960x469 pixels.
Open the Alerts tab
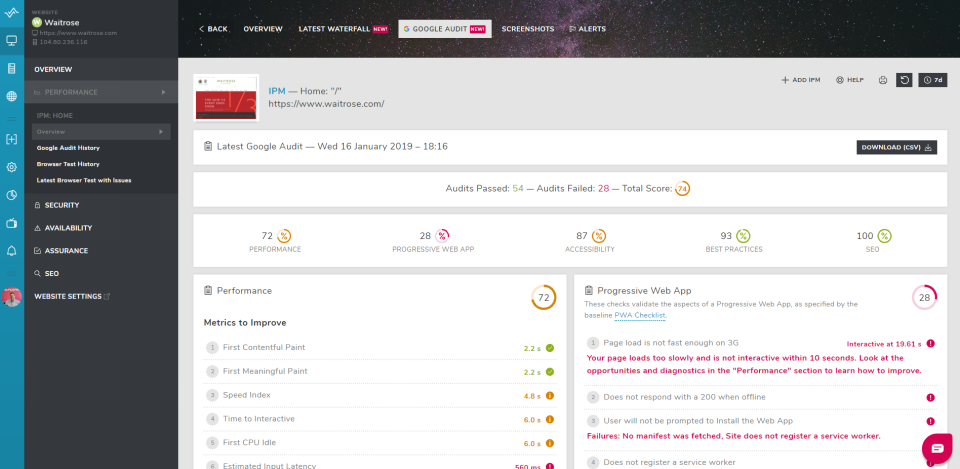pyautogui.click(x=588, y=29)
